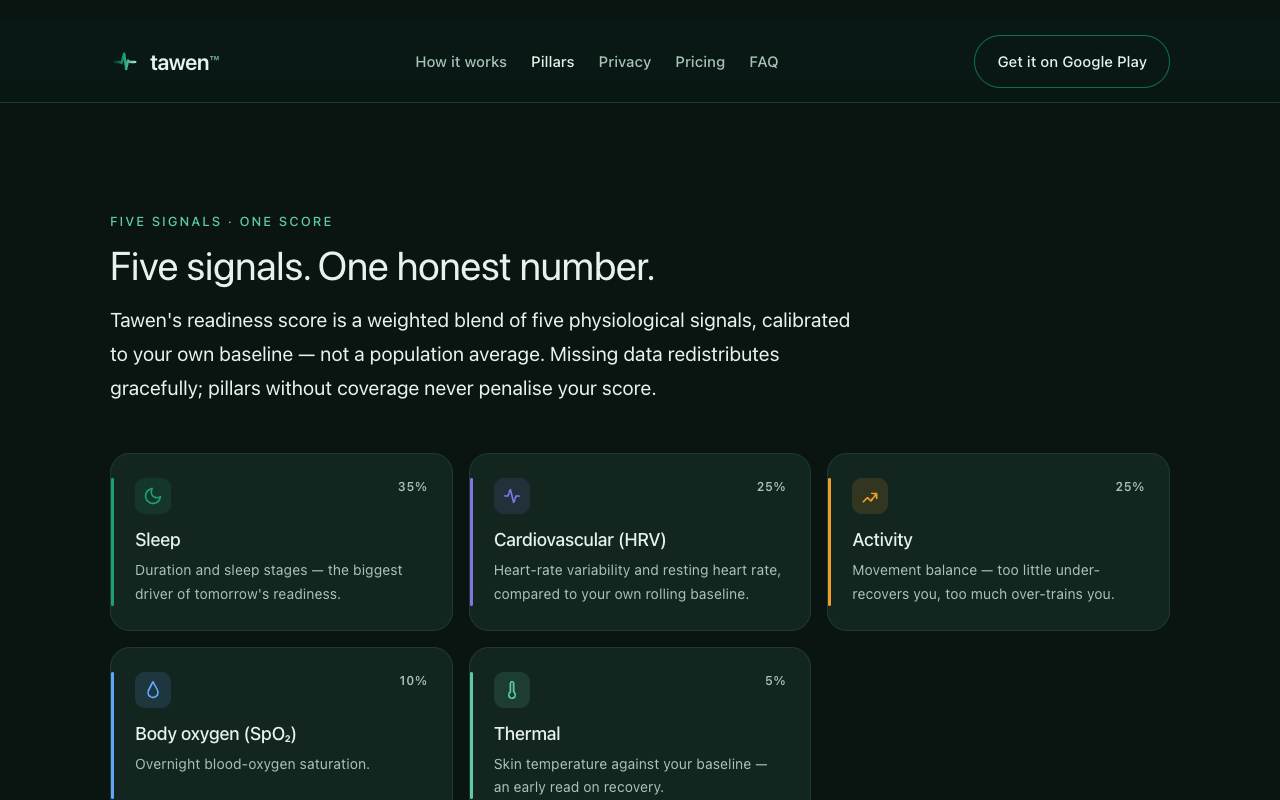The image size is (1280, 800).
Task: Click the Activity trending arrow icon
Action: tap(870, 496)
